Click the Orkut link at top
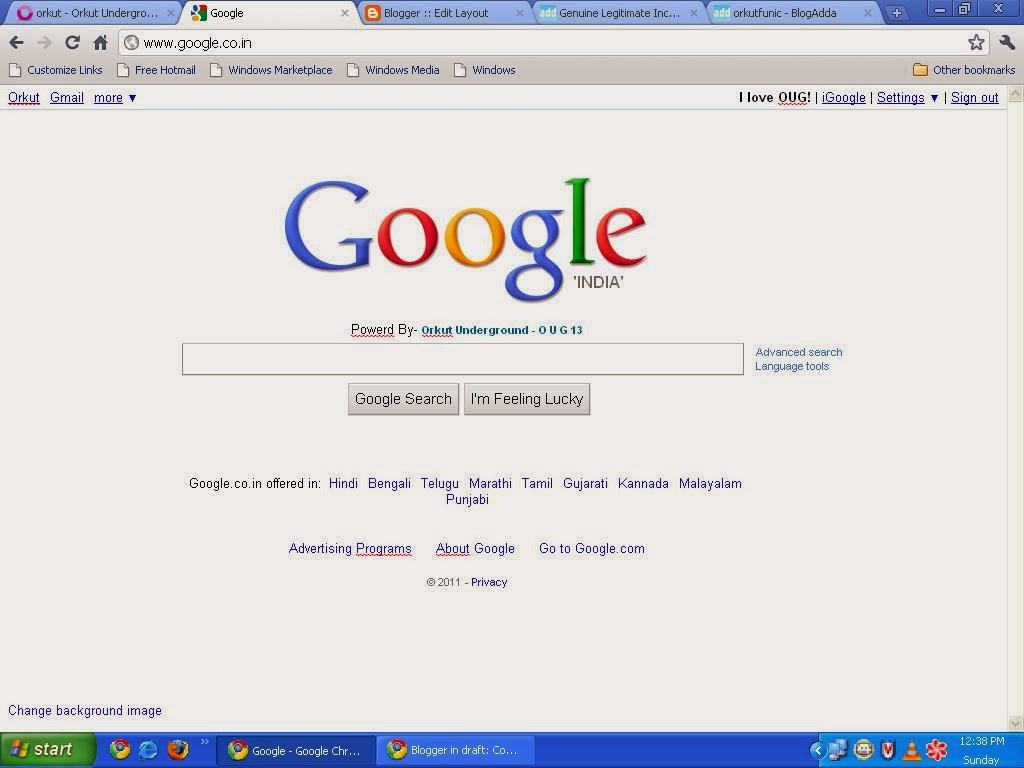 [24, 97]
